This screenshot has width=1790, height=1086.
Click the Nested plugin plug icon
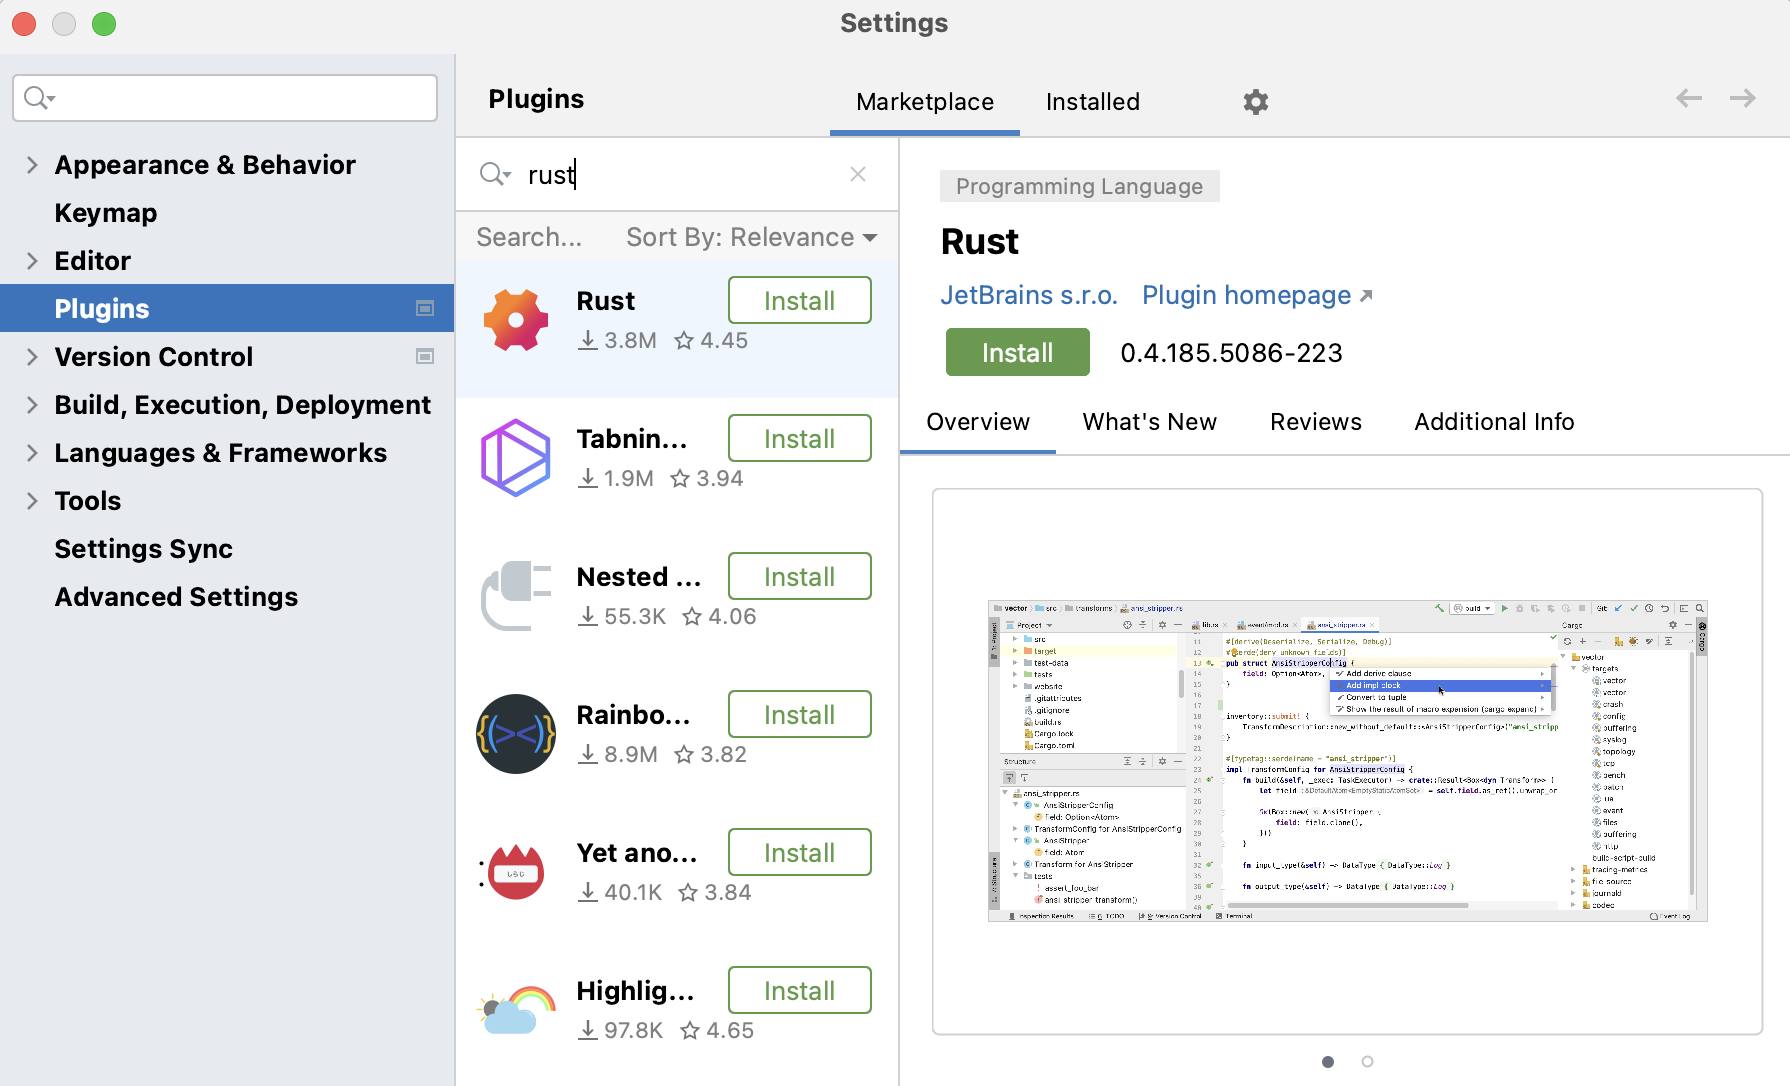coord(516,596)
